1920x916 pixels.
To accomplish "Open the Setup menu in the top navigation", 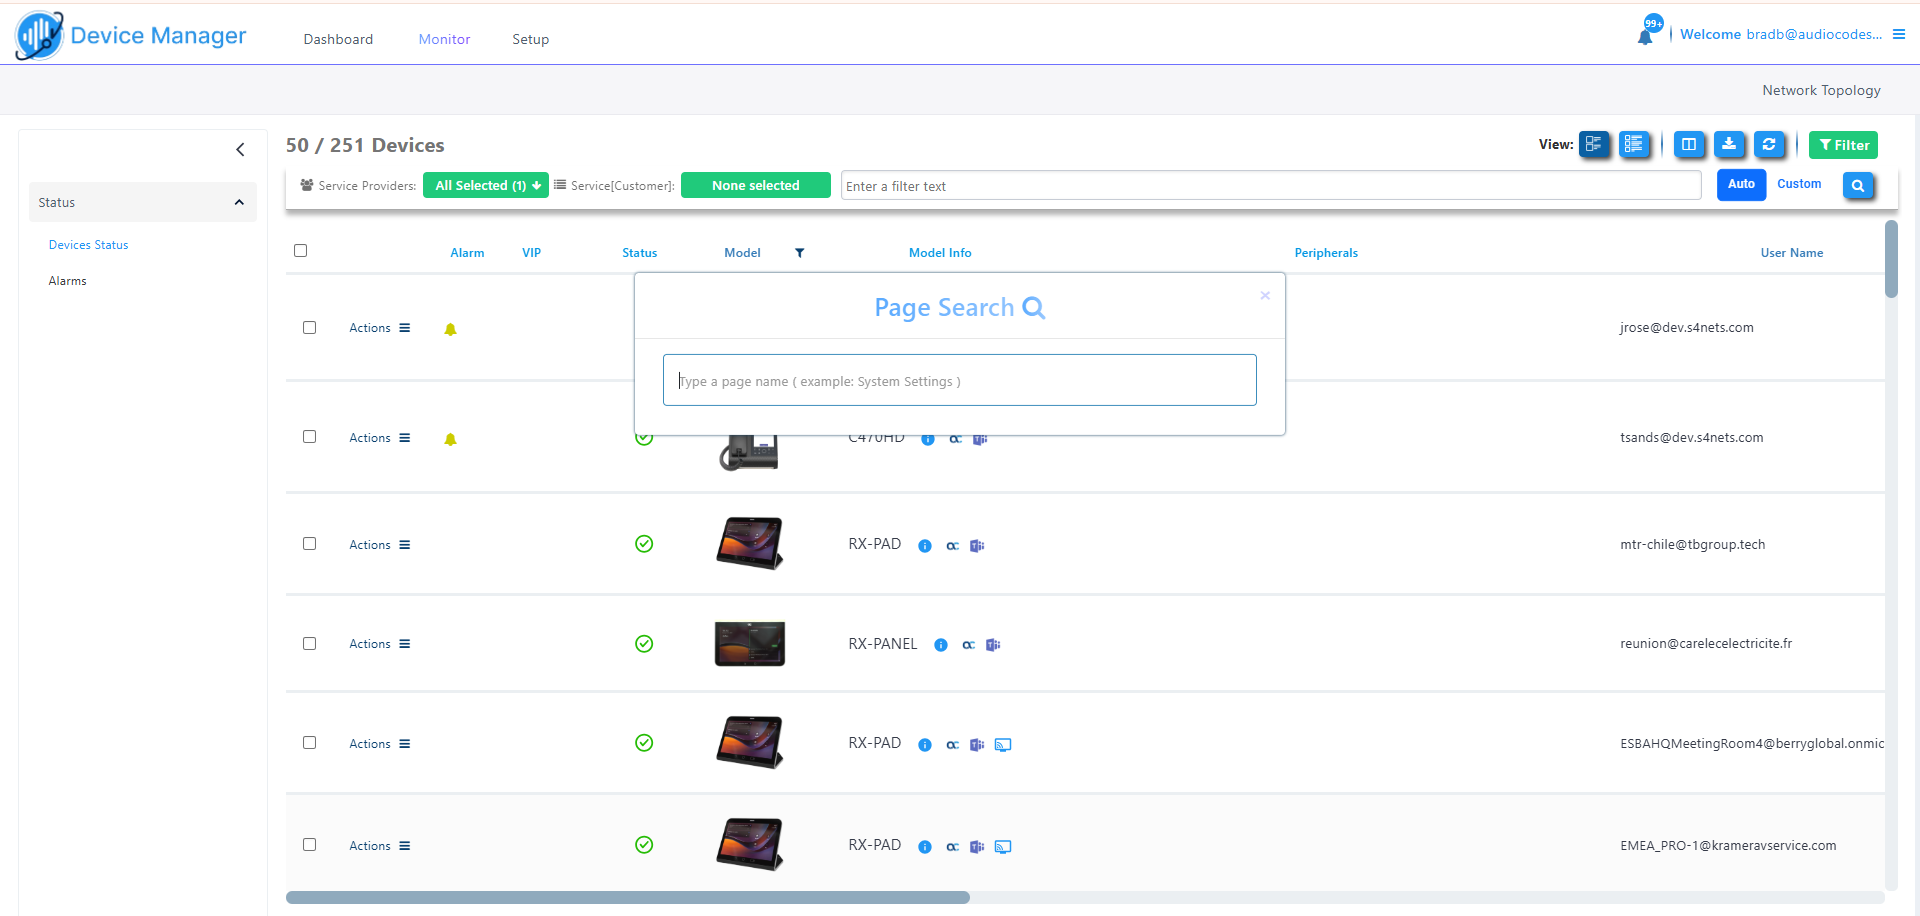I will [530, 39].
